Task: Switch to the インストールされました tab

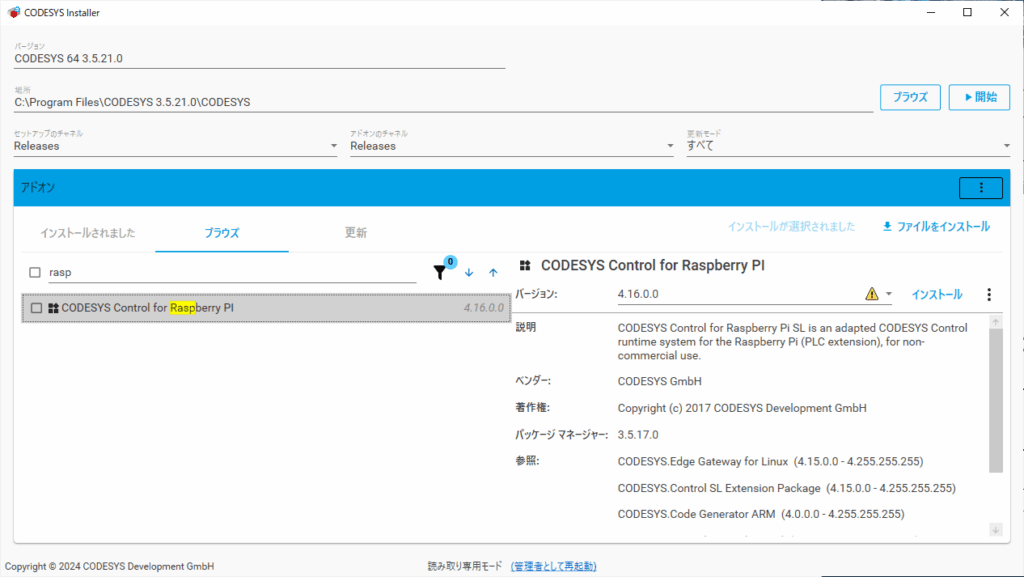Action: pos(88,233)
